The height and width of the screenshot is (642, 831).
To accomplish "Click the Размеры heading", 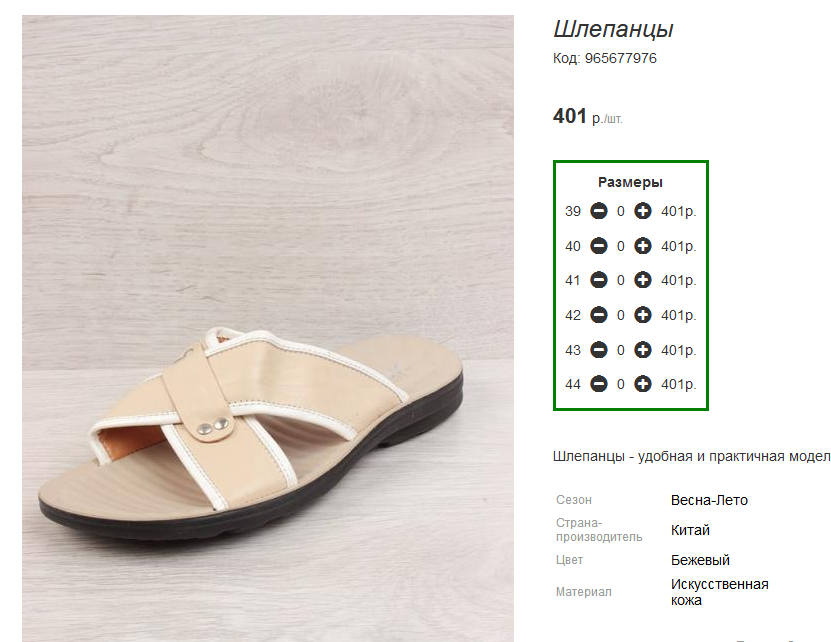I will coord(630,182).
